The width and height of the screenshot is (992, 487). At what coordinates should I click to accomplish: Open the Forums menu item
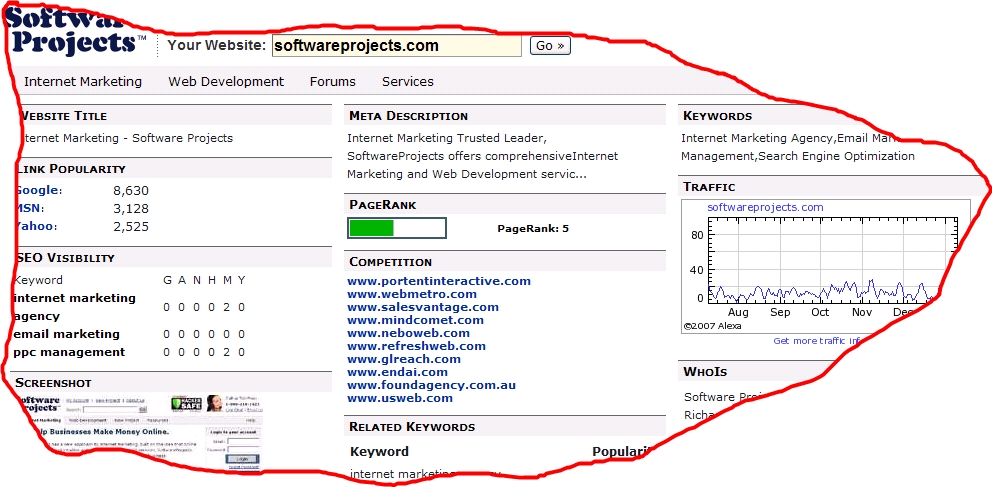point(333,82)
